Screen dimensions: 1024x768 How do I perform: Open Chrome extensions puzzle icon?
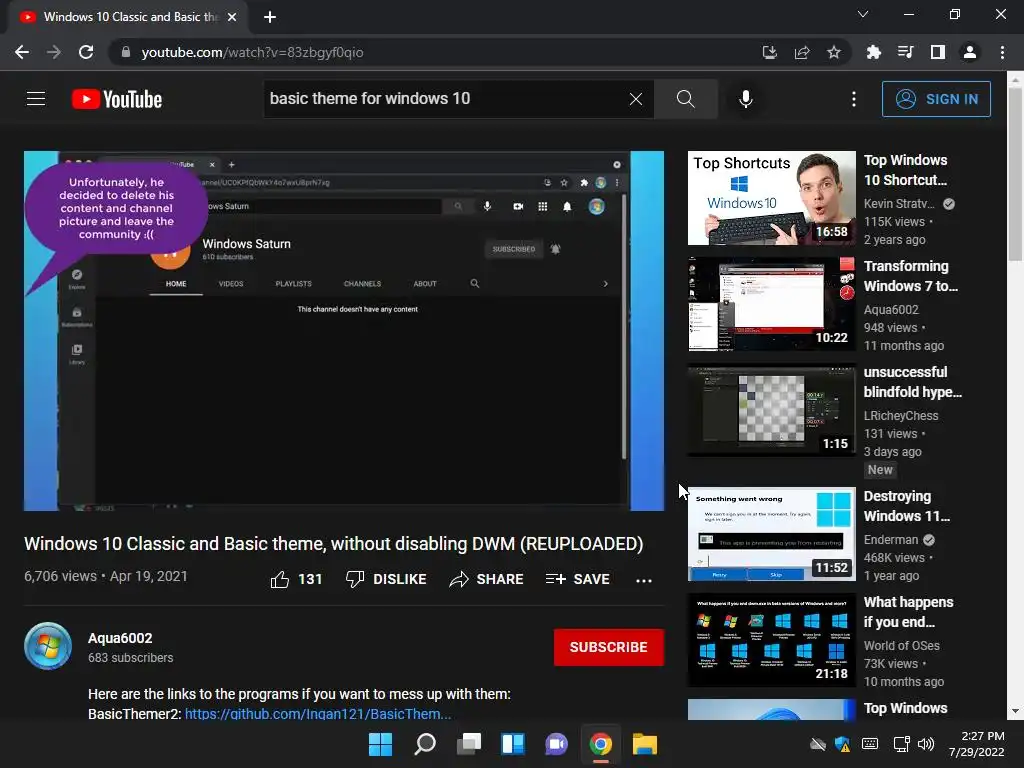pyautogui.click(x=873, y=52)
